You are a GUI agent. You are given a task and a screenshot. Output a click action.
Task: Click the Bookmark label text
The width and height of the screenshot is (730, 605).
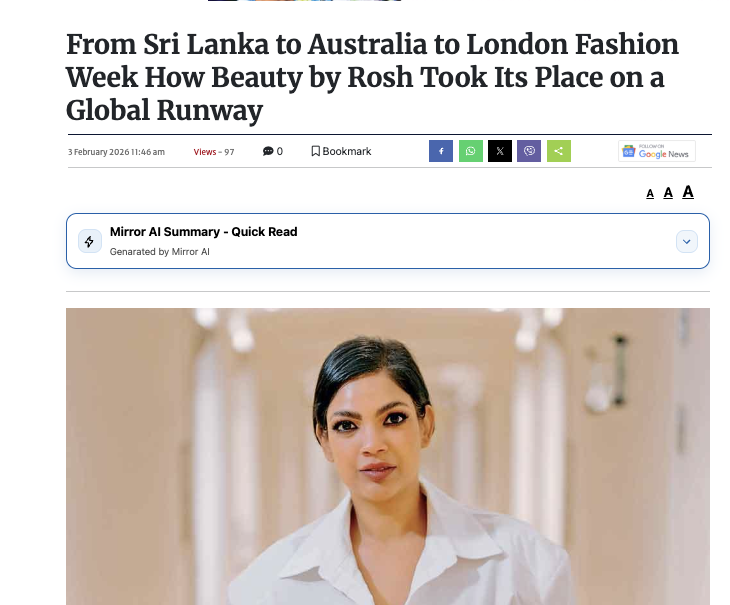click(x=347, y=152)
